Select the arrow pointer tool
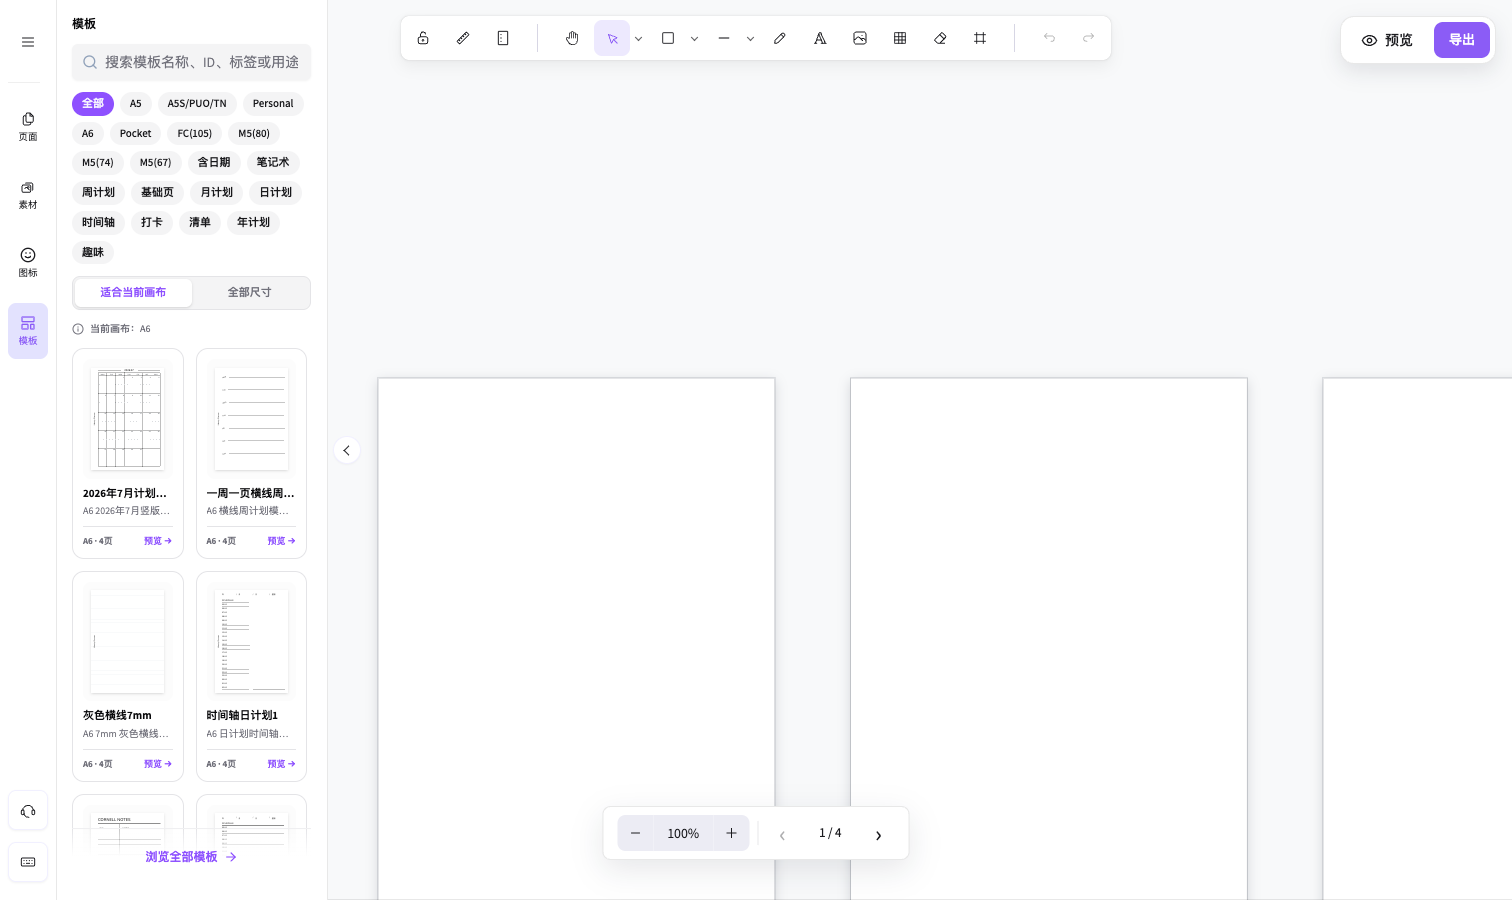 (x=612, y=38)
